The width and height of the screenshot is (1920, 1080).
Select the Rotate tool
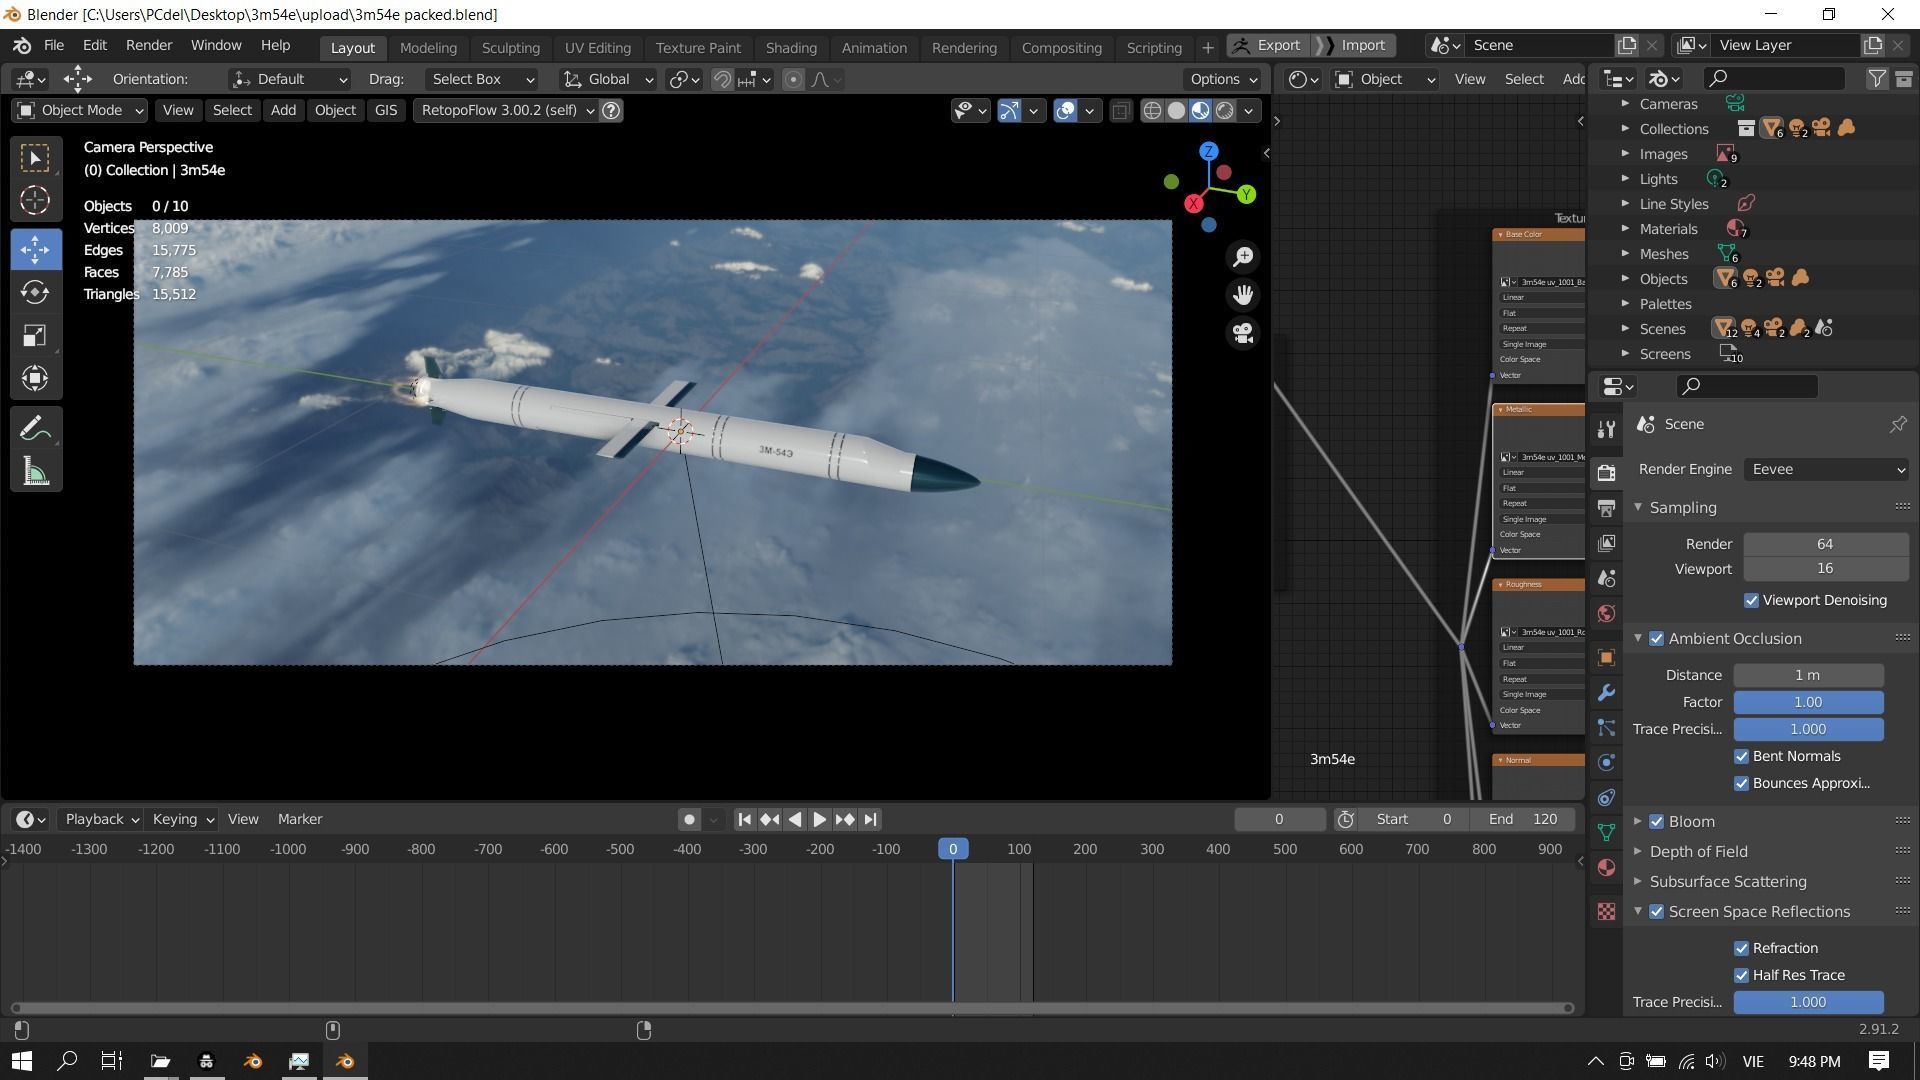pyautogui.click(x=35, y=292)
